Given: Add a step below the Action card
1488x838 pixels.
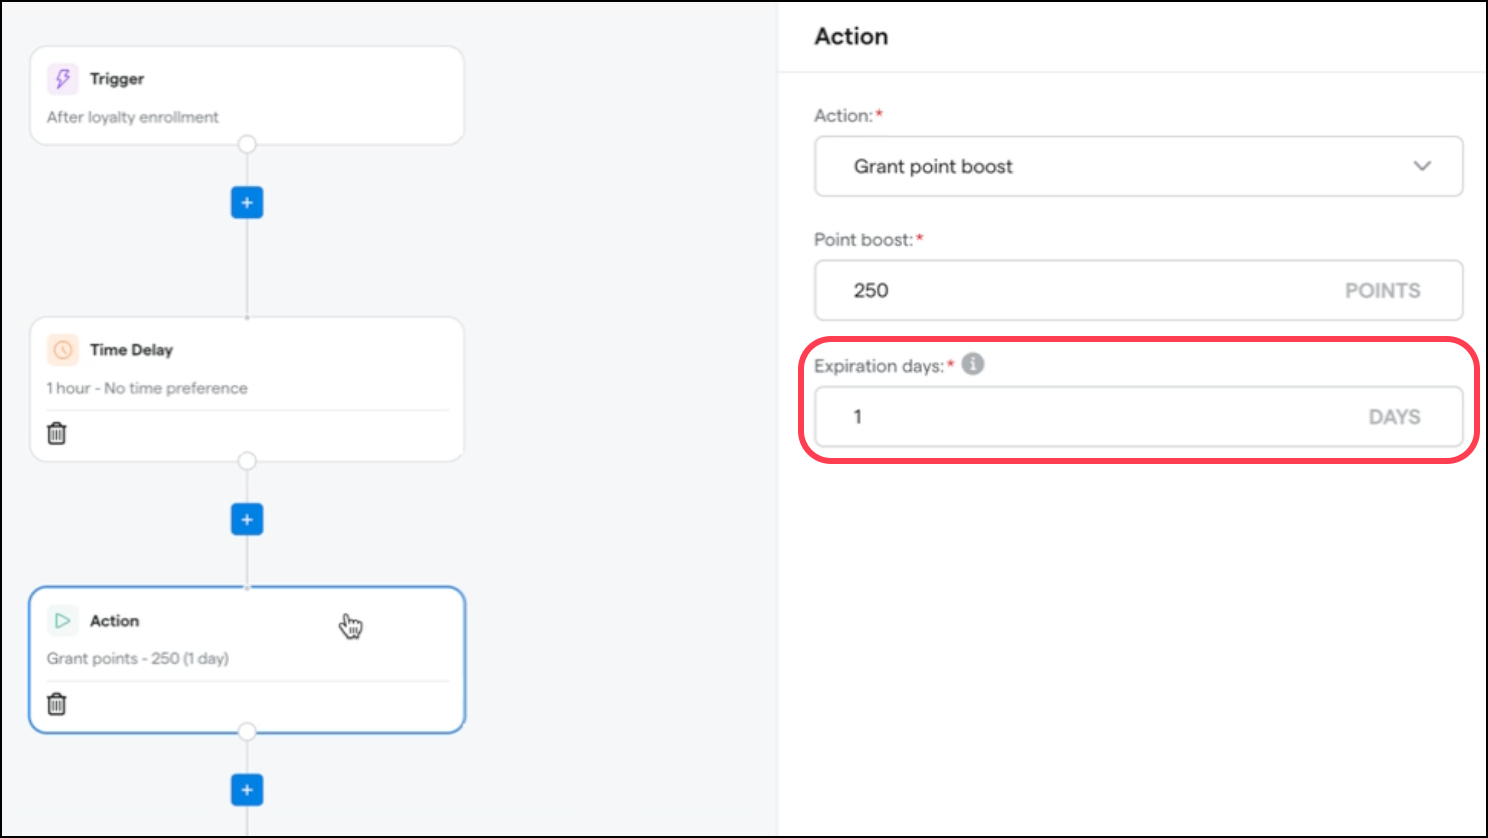Looking at the screenshot, I should click(x=247, y=790).
